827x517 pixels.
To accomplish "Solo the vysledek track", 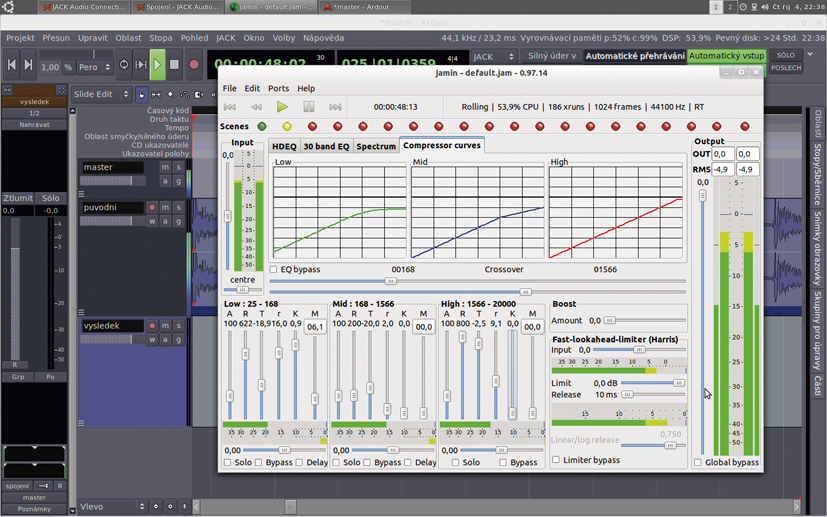I will point(178,326).
